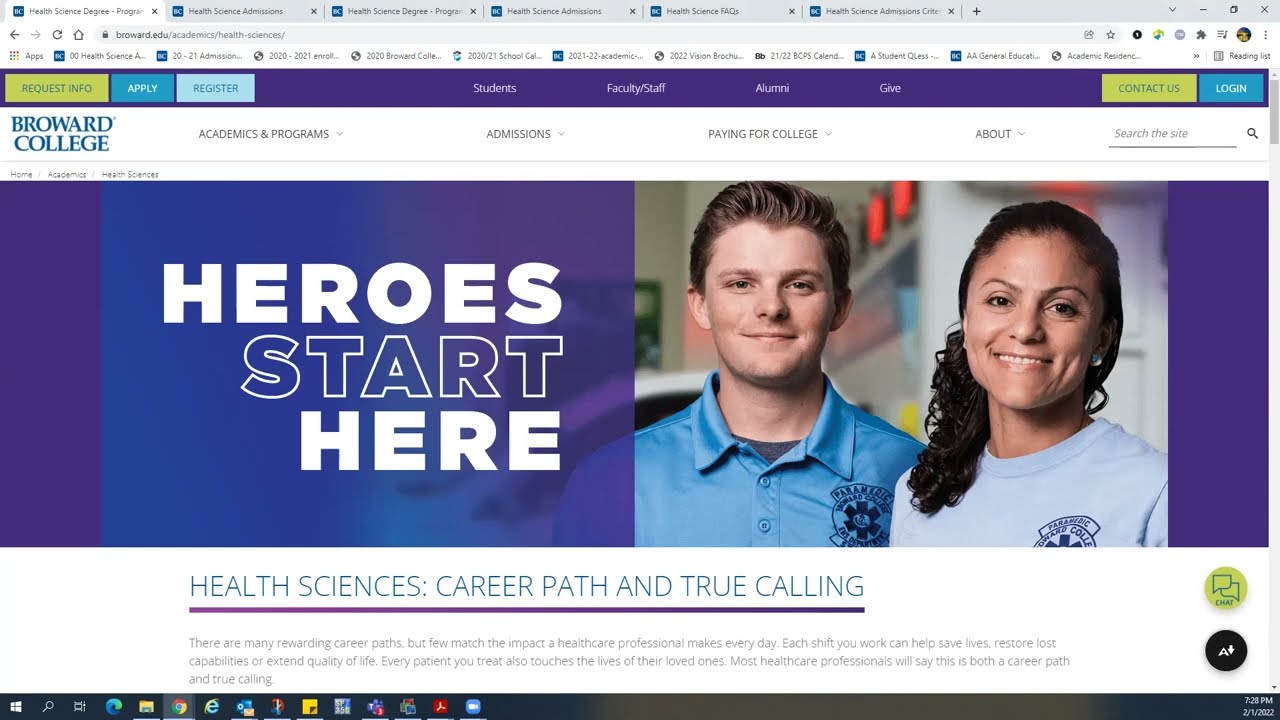This screenshot has width=1280, height=720.
Task: Open 21/22 BCPS Calend... bookmark
Action: click(799, 56)
